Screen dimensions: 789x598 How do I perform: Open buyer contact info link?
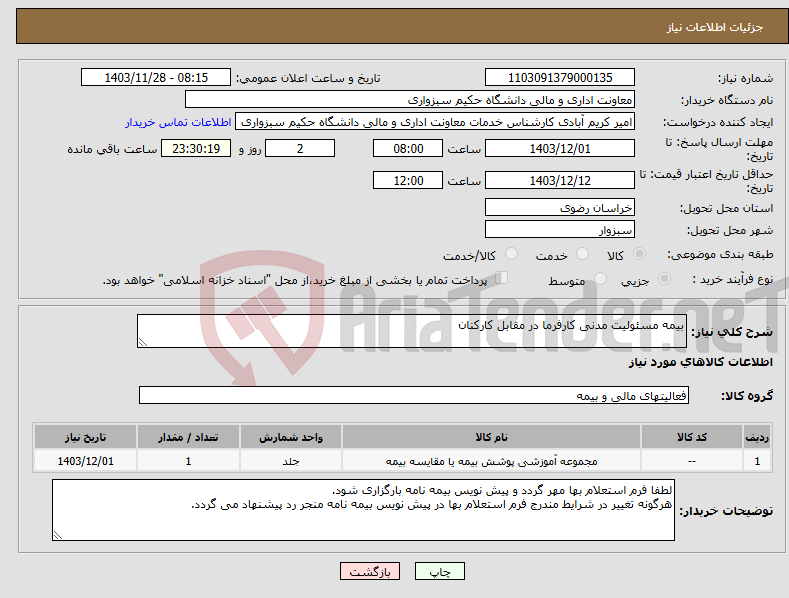point(178,122)
